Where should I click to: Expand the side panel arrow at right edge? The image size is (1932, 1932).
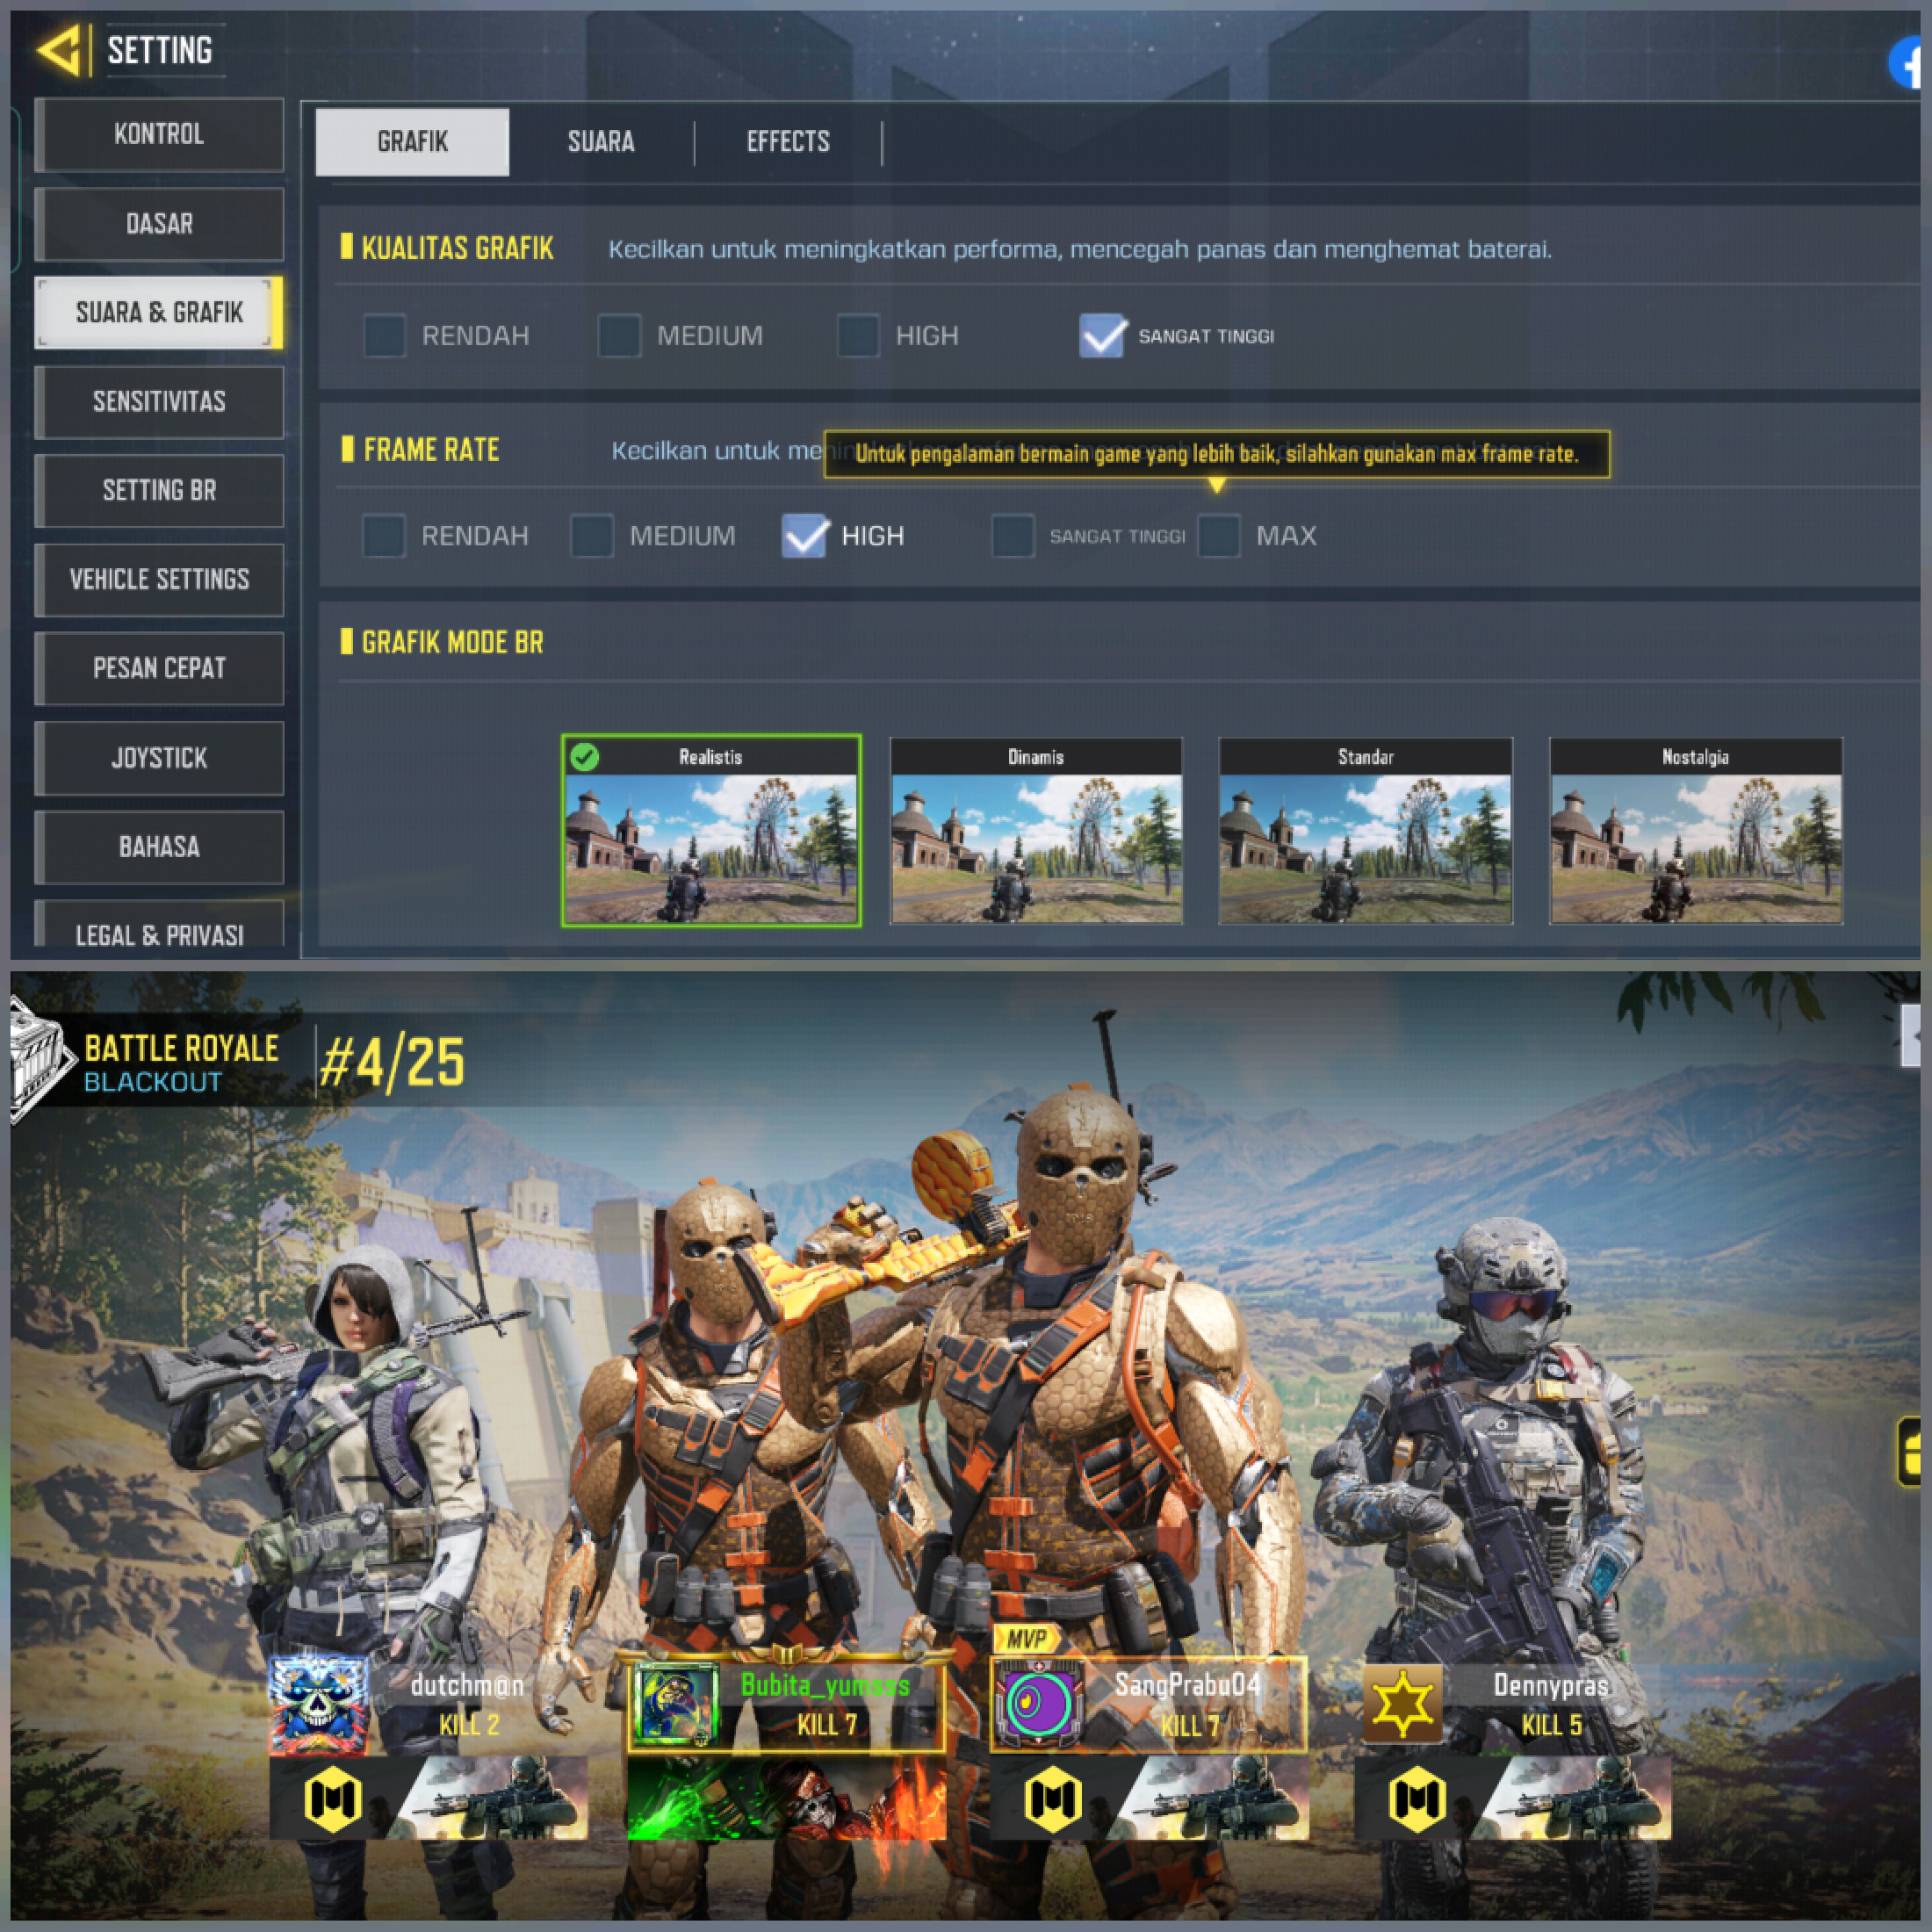1912,1036
